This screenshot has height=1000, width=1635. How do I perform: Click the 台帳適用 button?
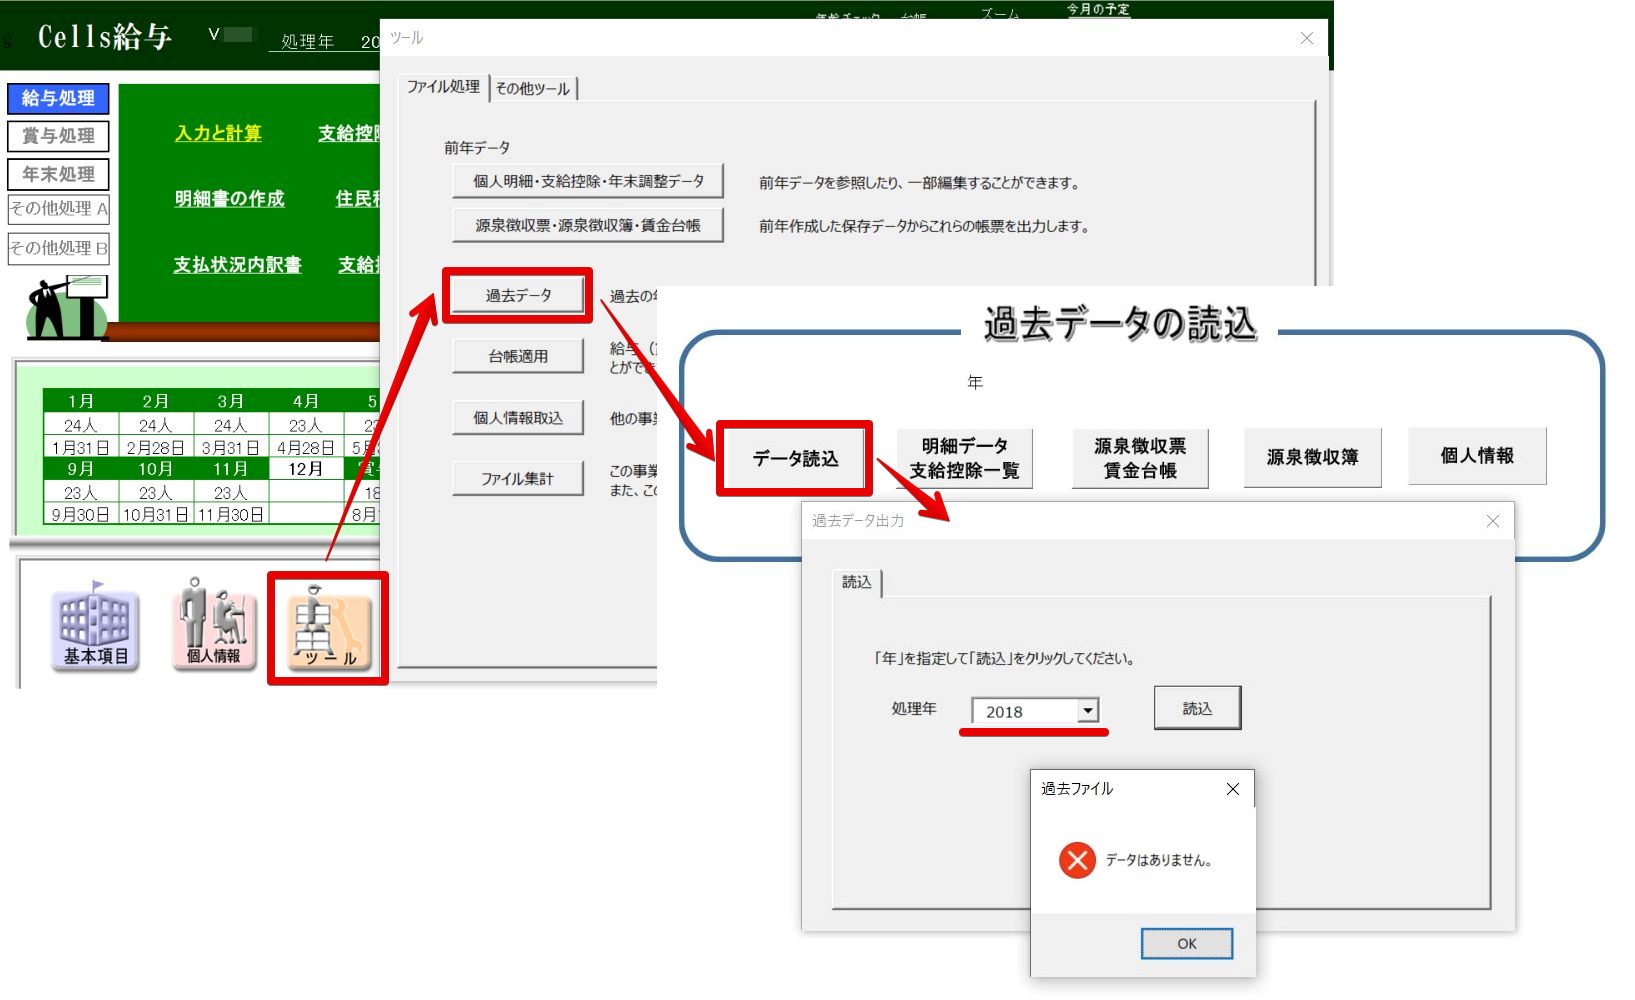(x=517, y=356)
